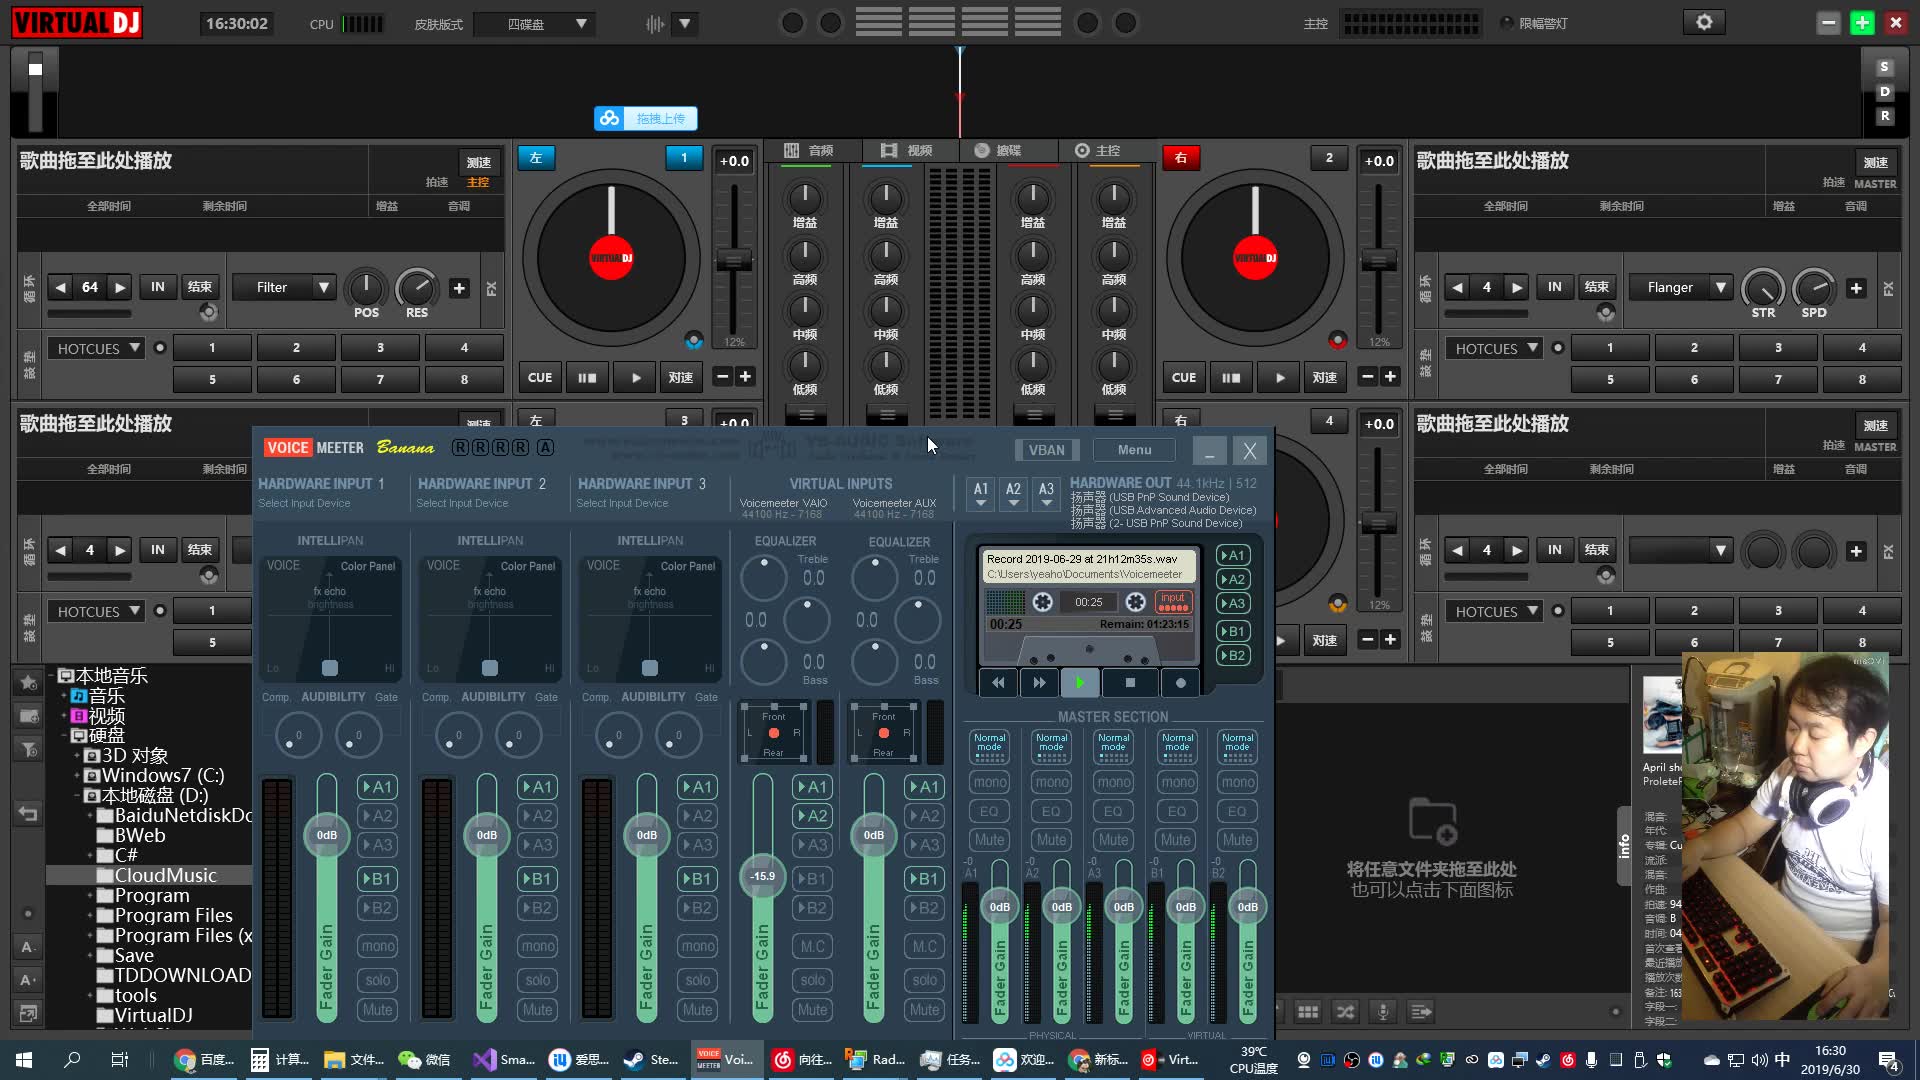Open the Flanger effect dropdown on deck 2

(x=1720, y=287)
